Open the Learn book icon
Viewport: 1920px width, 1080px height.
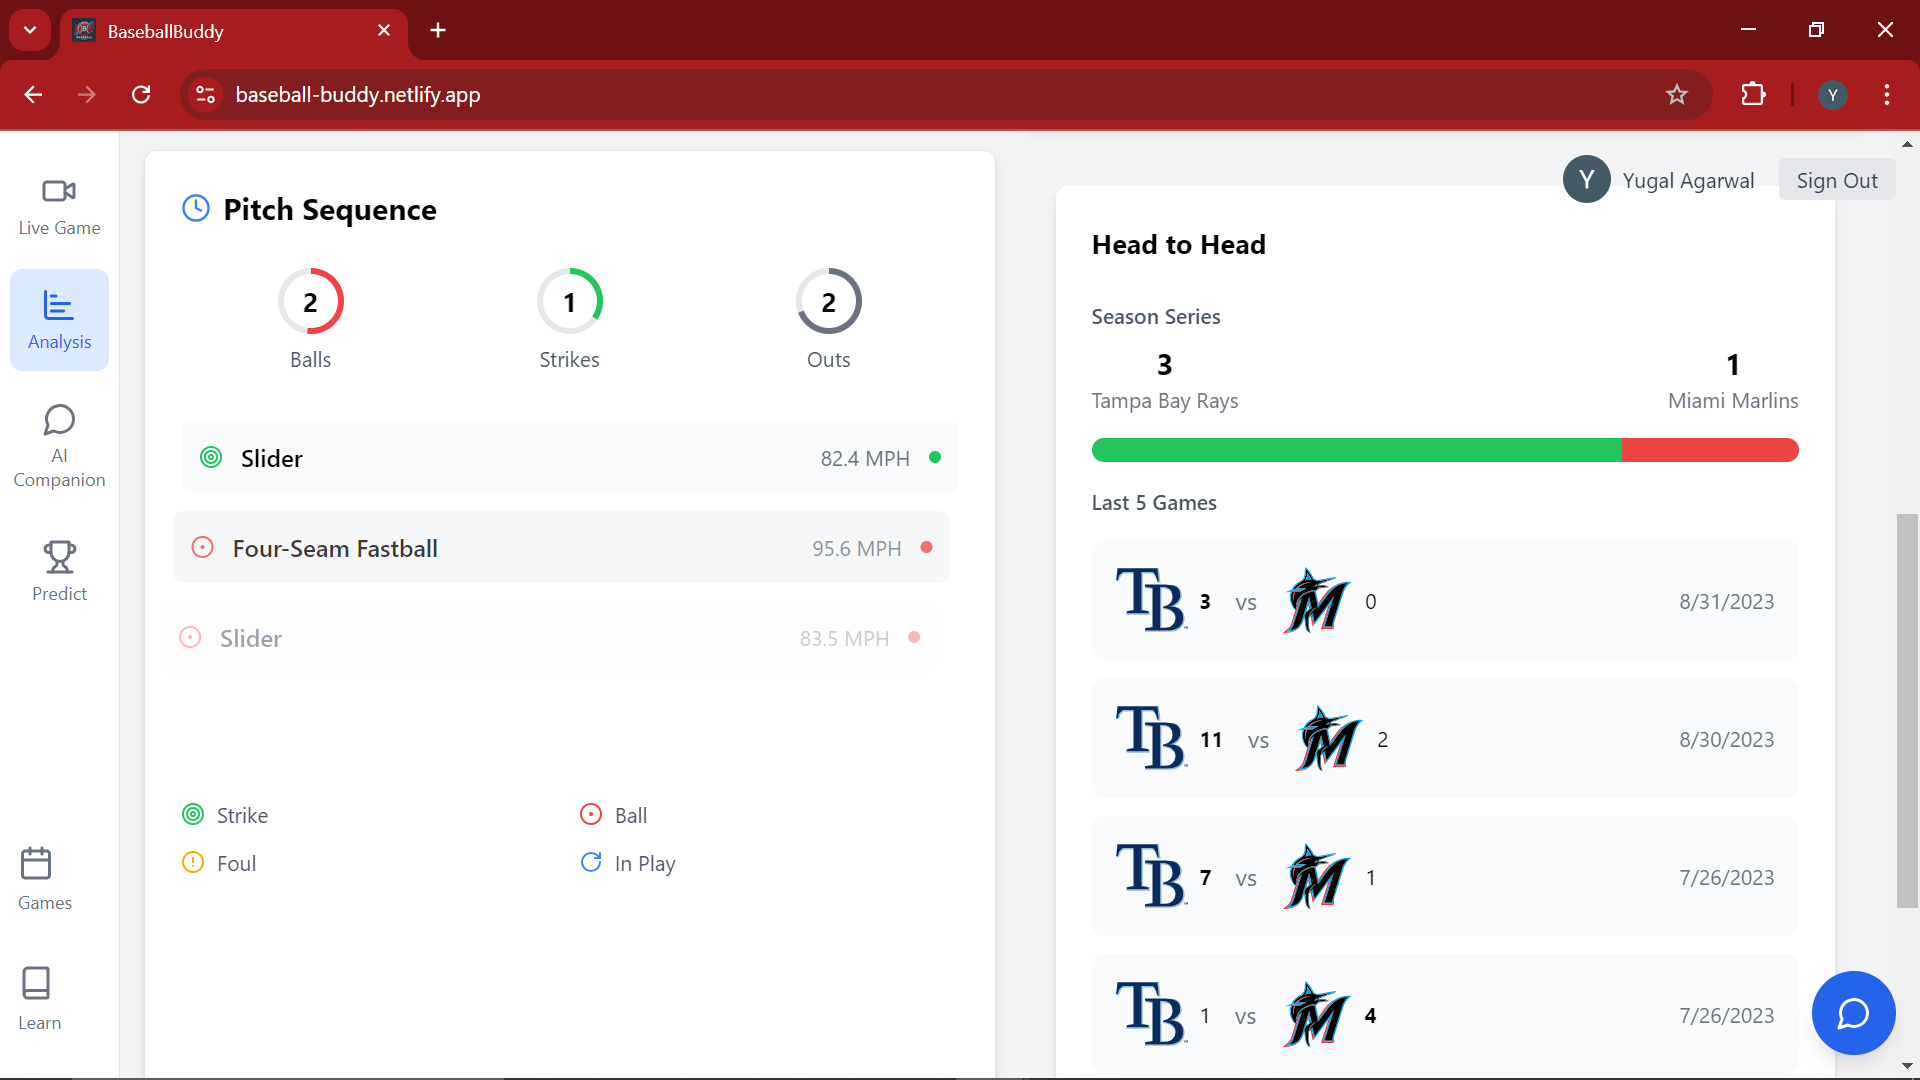click(36, 983)
